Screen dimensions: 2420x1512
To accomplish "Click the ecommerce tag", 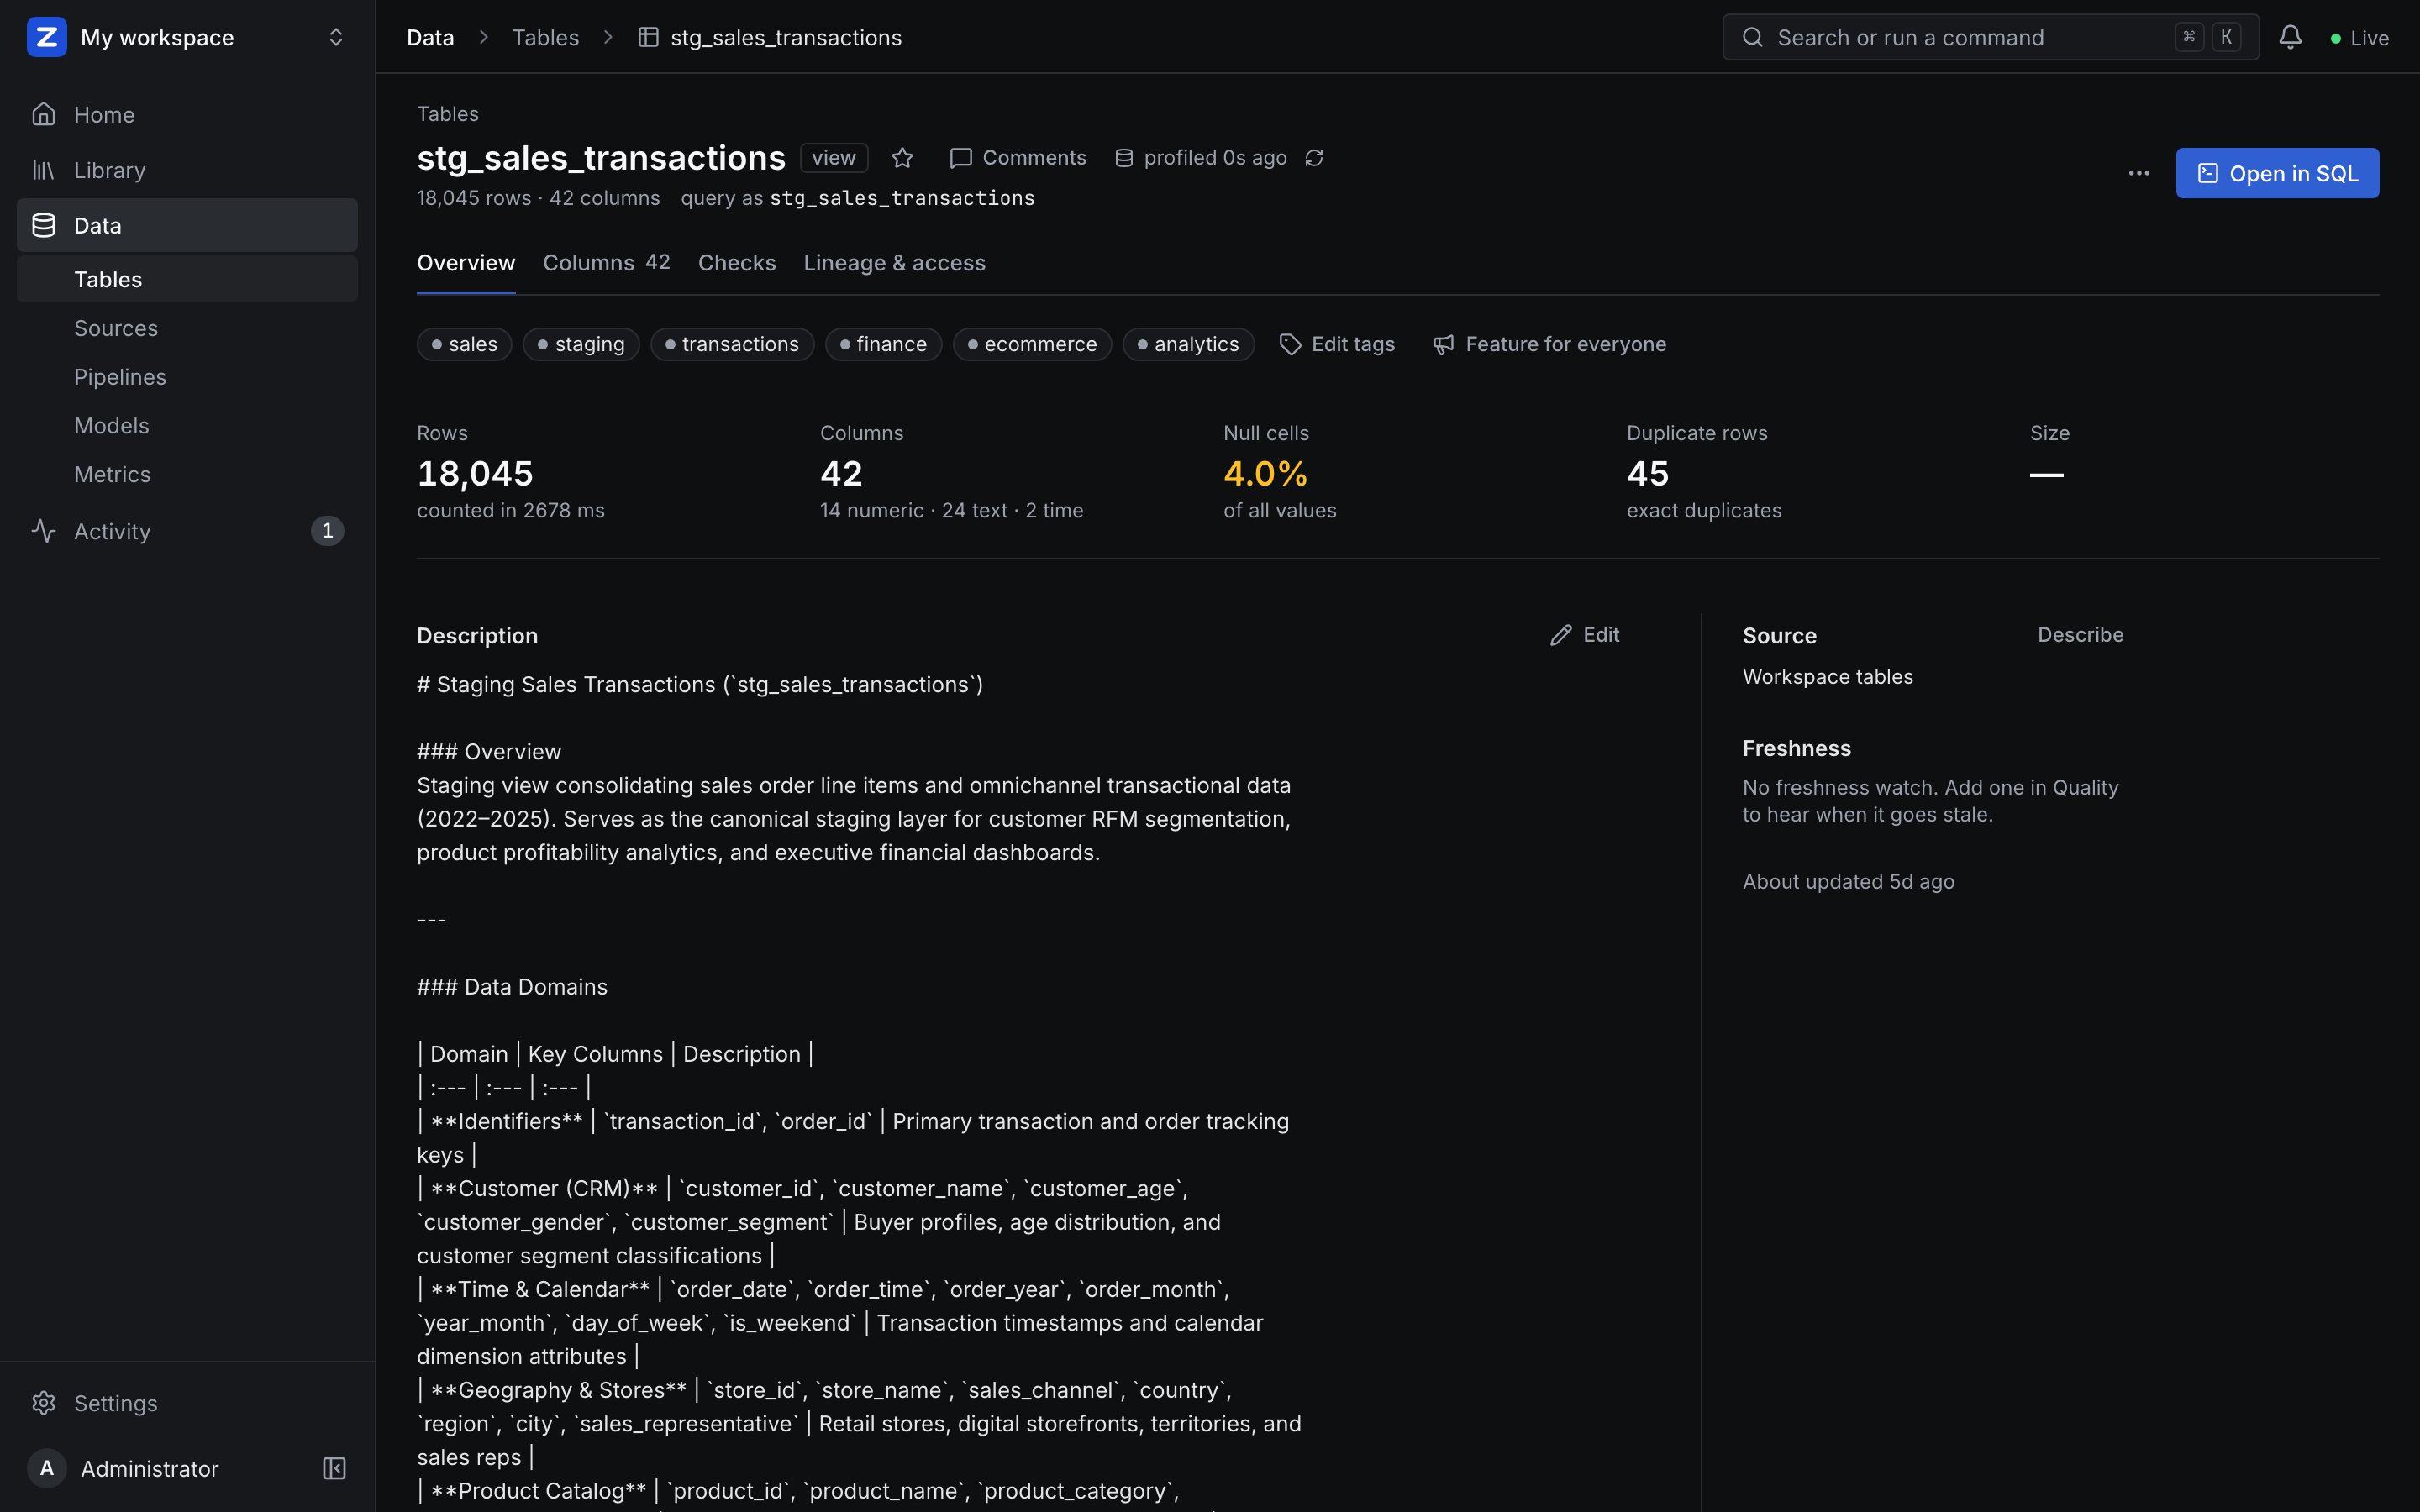I will 1032,344.
